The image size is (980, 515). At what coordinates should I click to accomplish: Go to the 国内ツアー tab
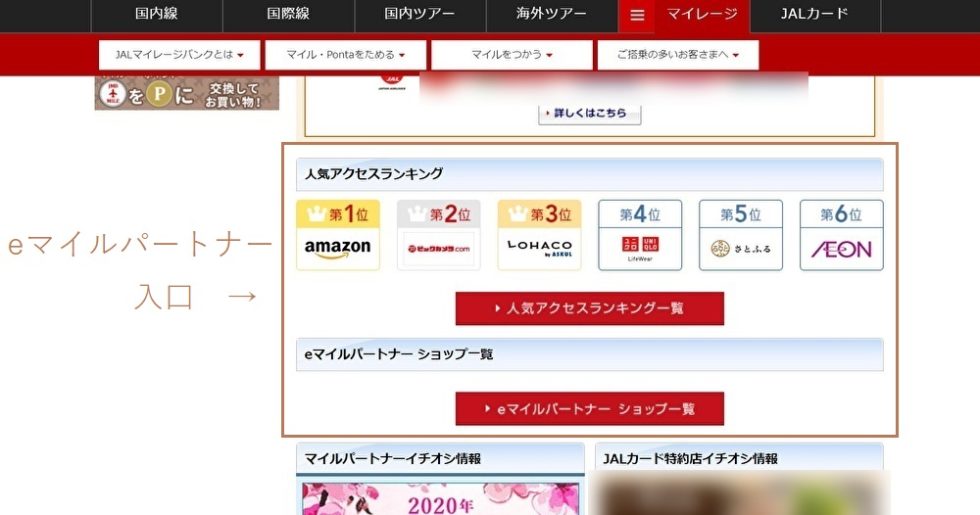tap(420, 14)
